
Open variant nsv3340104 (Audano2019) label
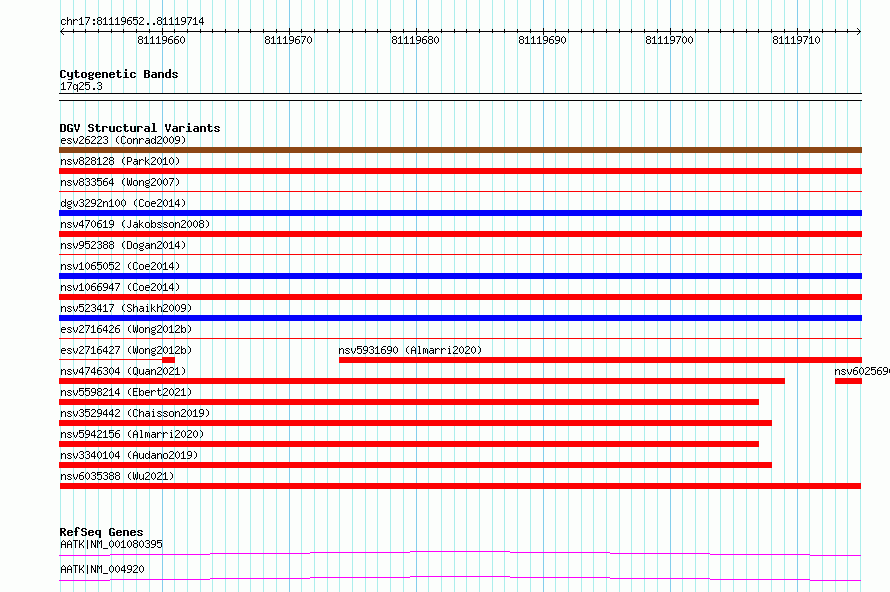129,455
